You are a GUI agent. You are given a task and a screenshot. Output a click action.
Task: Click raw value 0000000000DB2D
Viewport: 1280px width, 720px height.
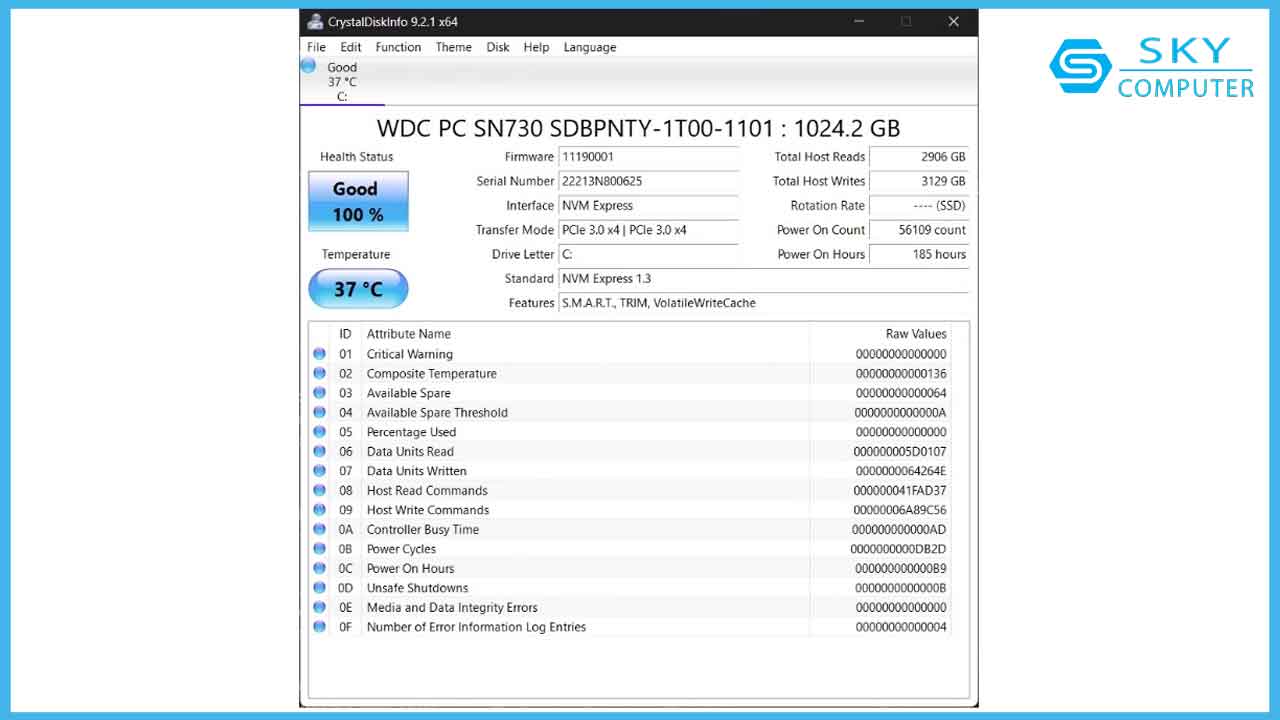tap(899, 549)
